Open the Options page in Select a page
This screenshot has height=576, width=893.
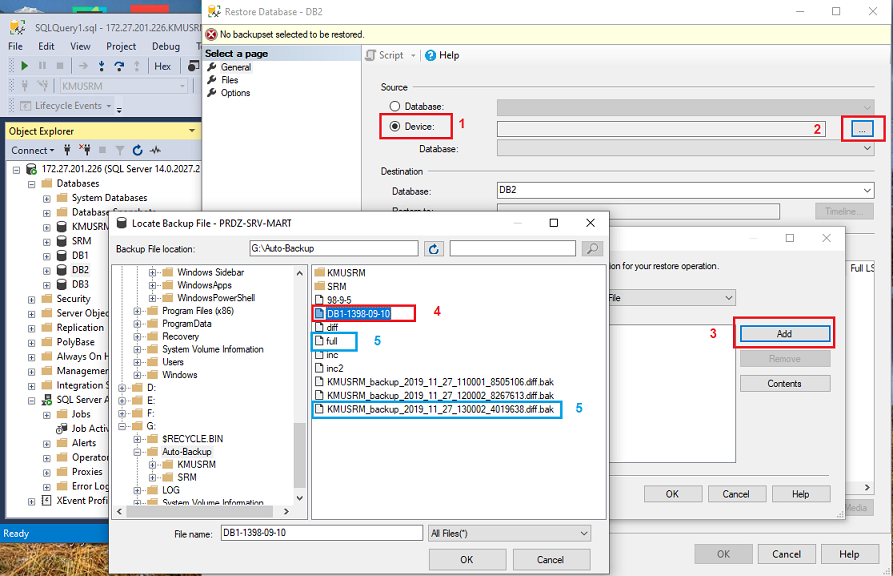pos(235,93)
